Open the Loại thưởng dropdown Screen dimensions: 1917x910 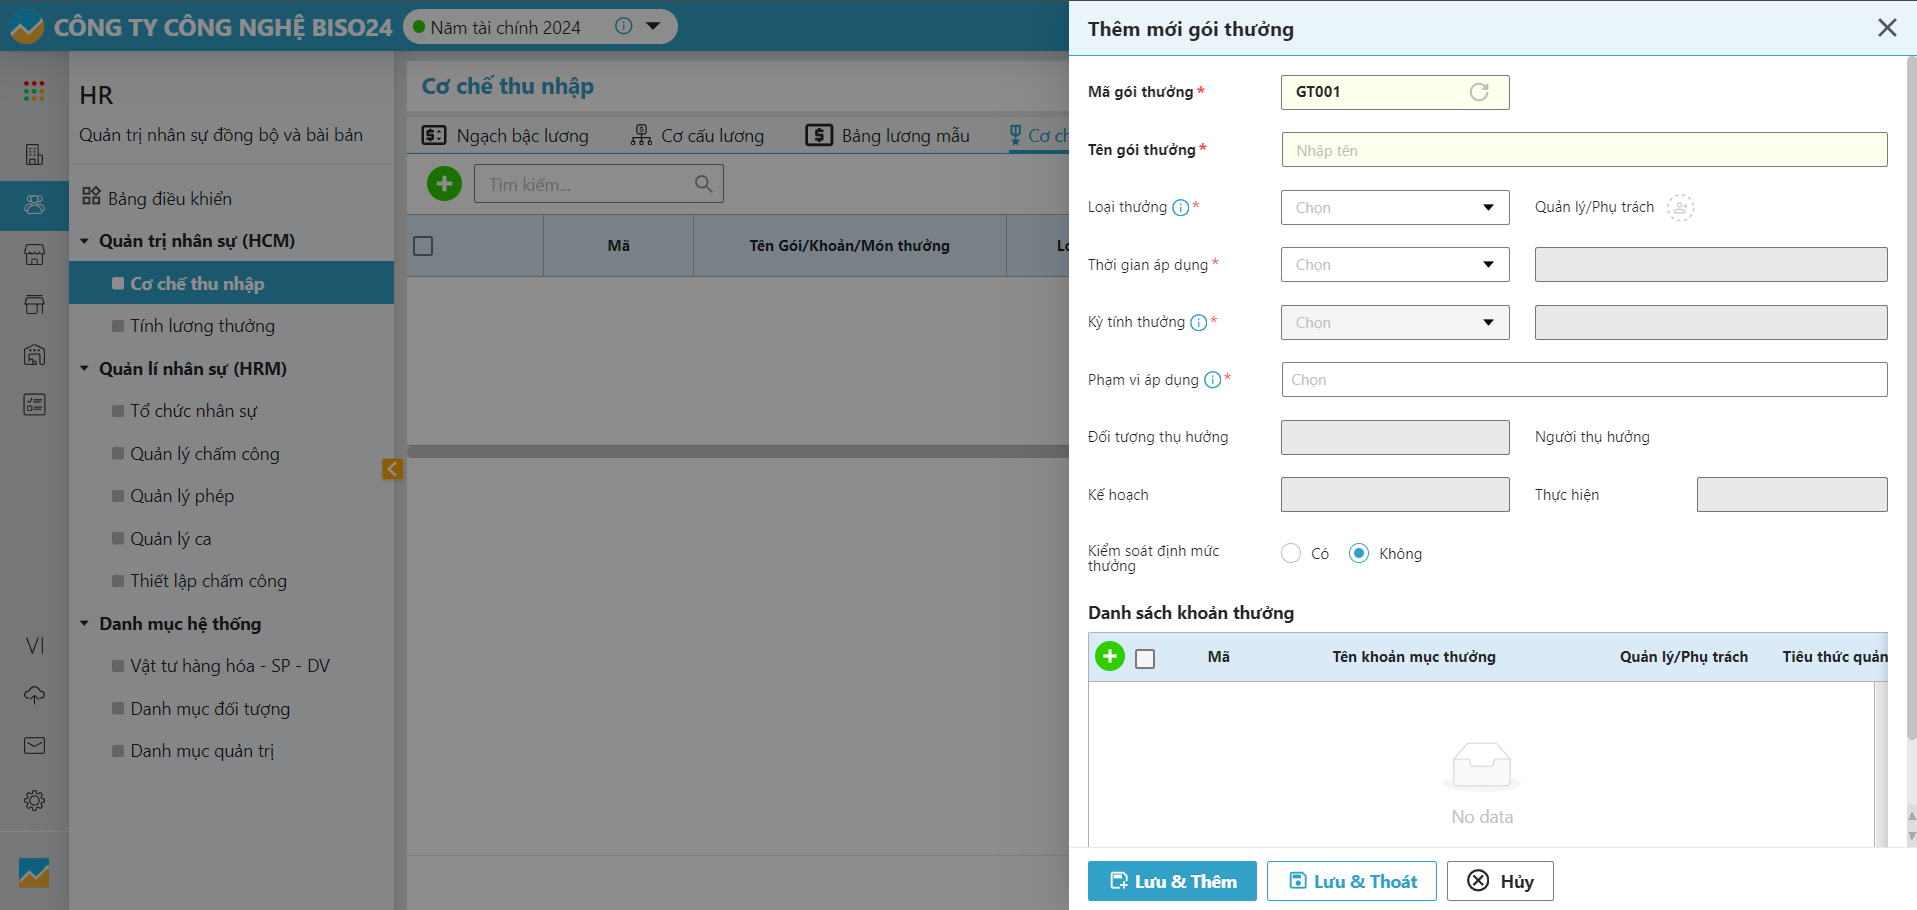[1394, 208]
